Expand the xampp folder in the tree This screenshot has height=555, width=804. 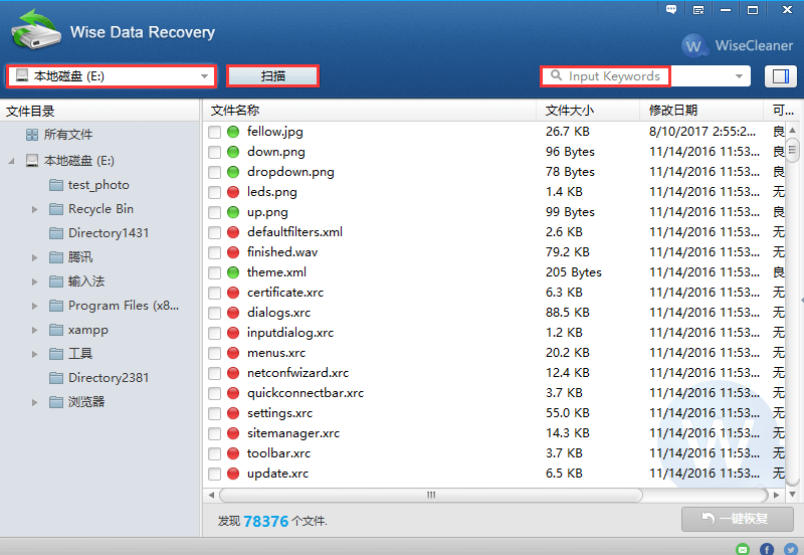[35, 330]
